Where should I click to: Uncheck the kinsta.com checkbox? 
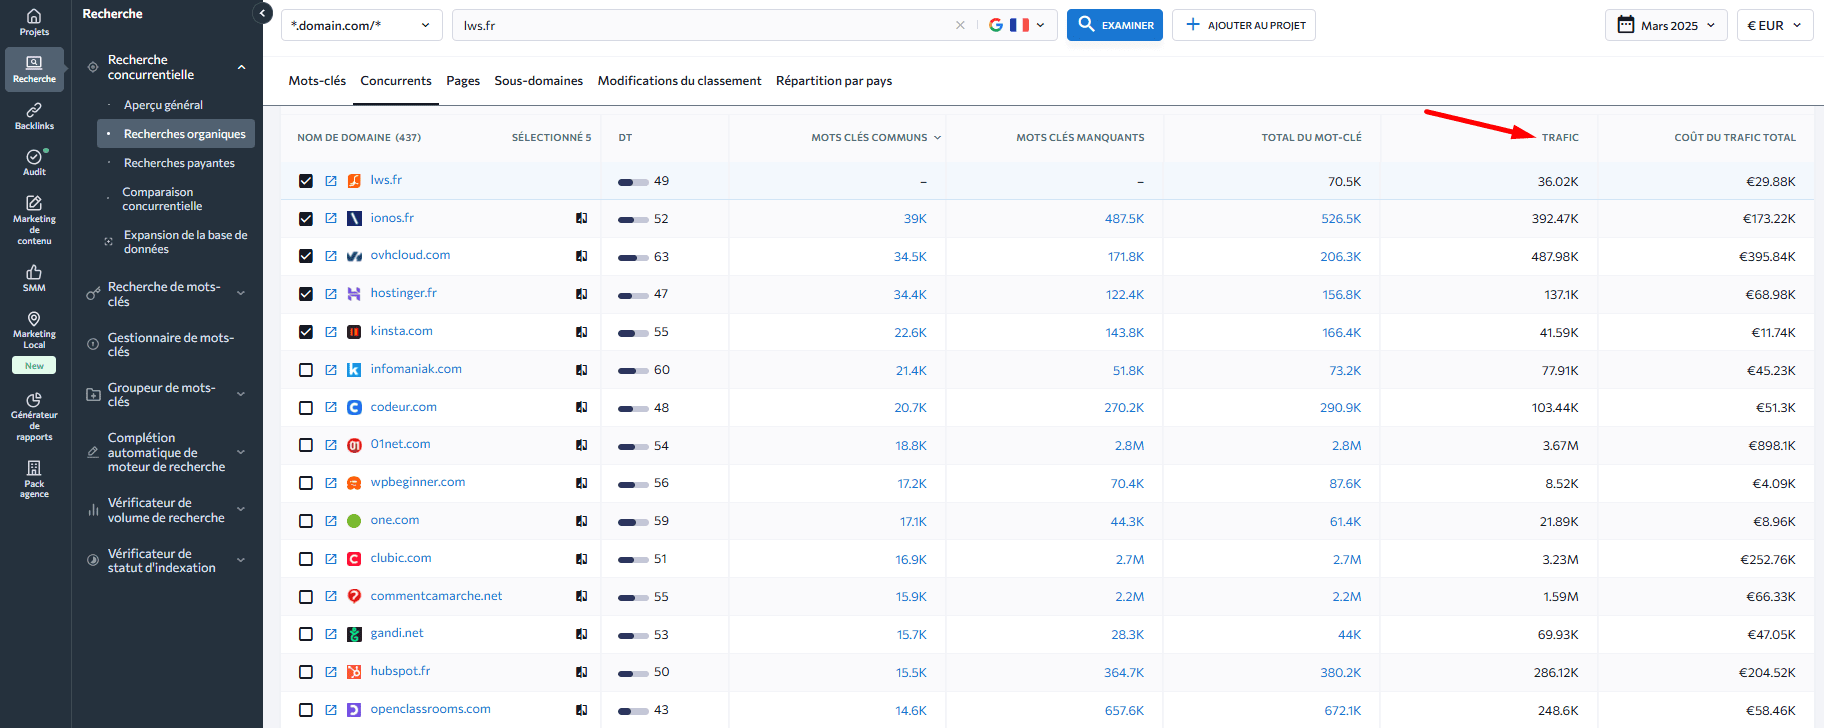tap(306, 332)
